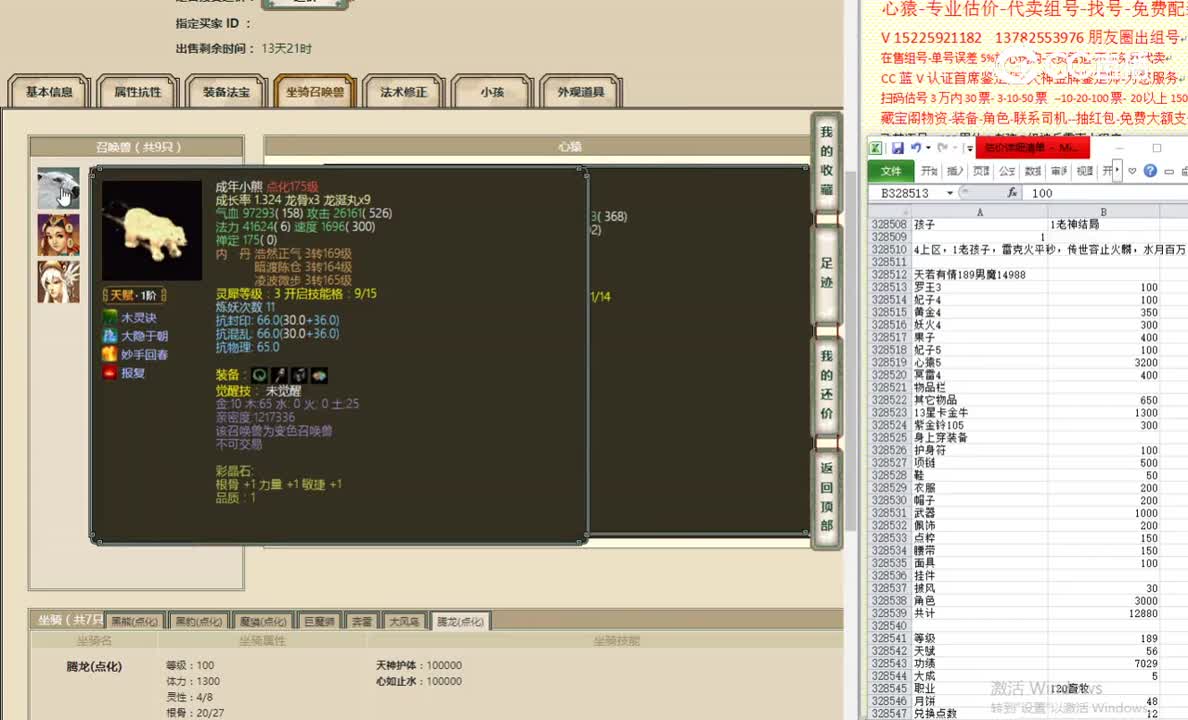Select the 妙手回春 skill icon
Viewport: 1188px width, 720px height.
(109, 353)
